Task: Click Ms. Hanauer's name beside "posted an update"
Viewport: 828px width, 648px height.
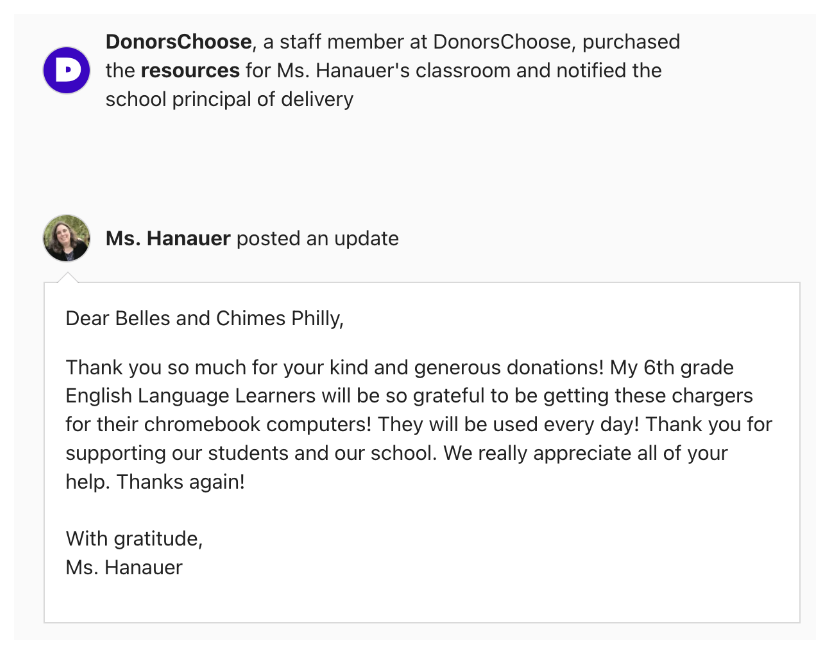Action: point(168,239)
